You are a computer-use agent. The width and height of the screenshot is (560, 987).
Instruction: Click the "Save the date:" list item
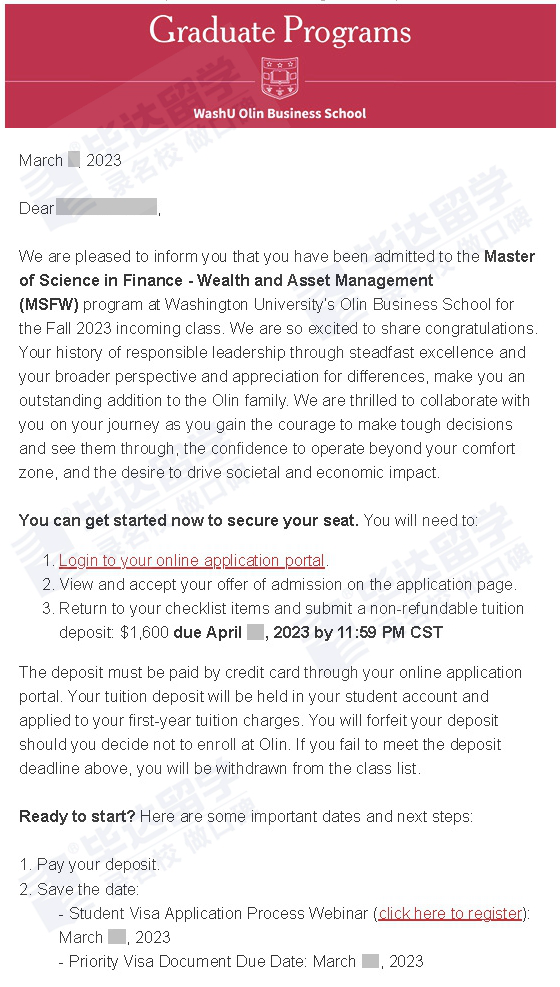(79, 889)
